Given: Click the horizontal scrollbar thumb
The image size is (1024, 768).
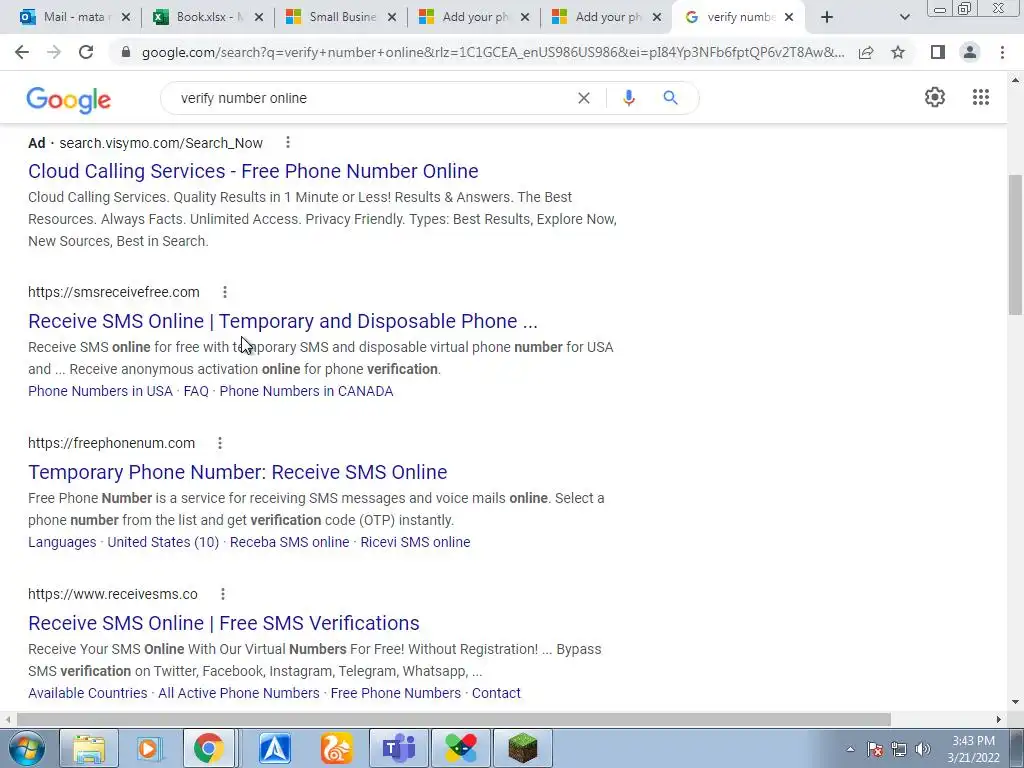Looking at the screenshot, I should (x=454, y=719).
